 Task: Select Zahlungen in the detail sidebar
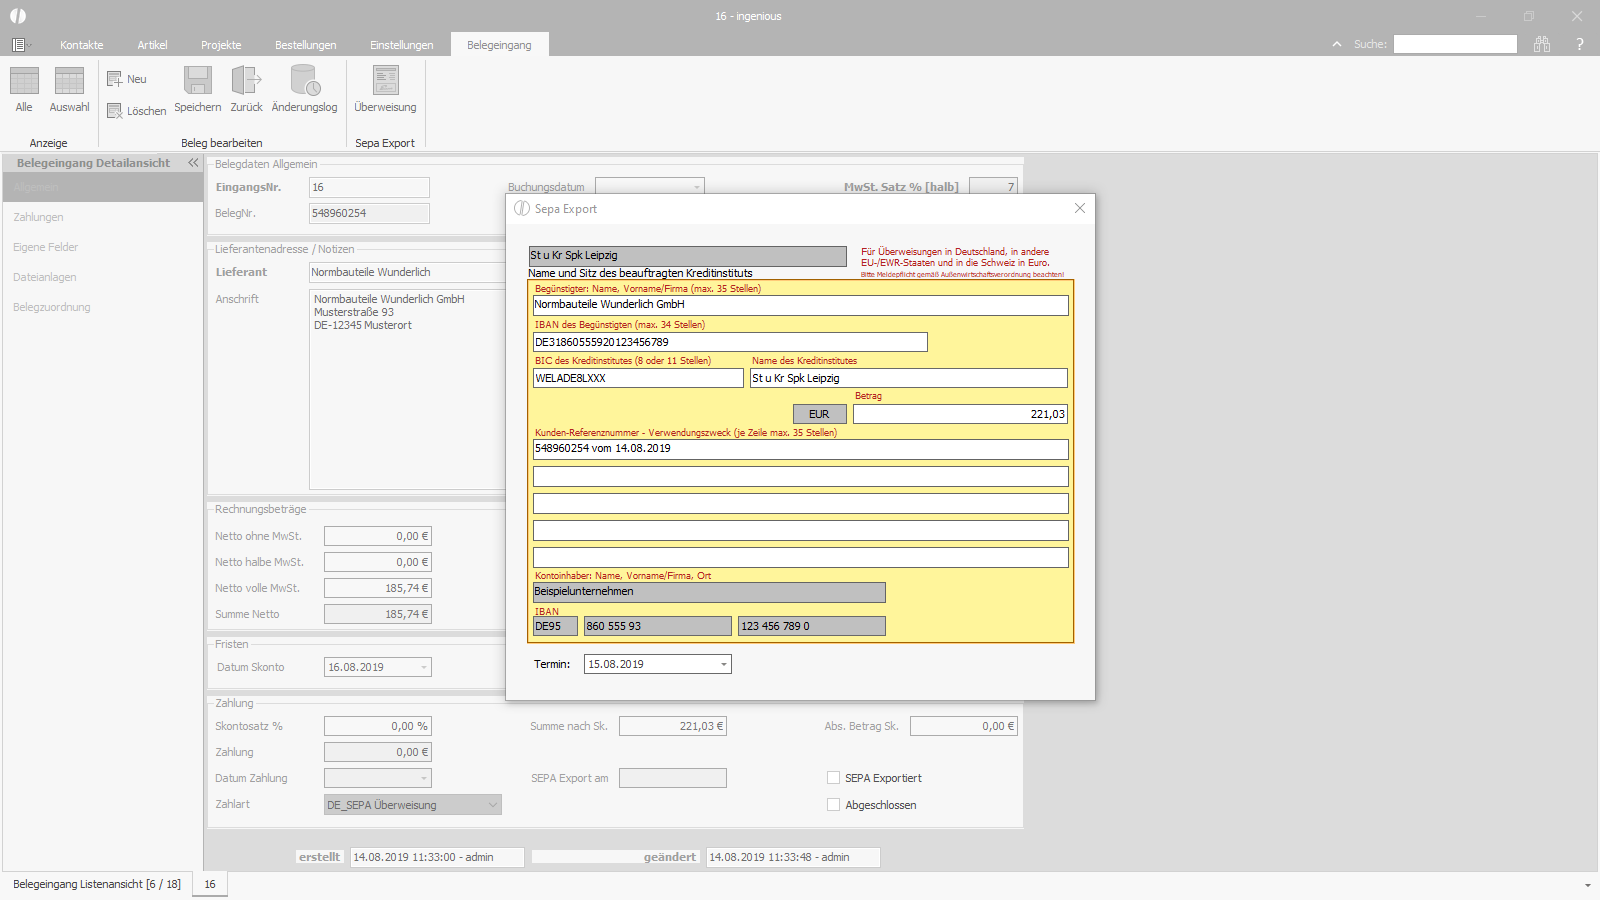tap(103, 217)
